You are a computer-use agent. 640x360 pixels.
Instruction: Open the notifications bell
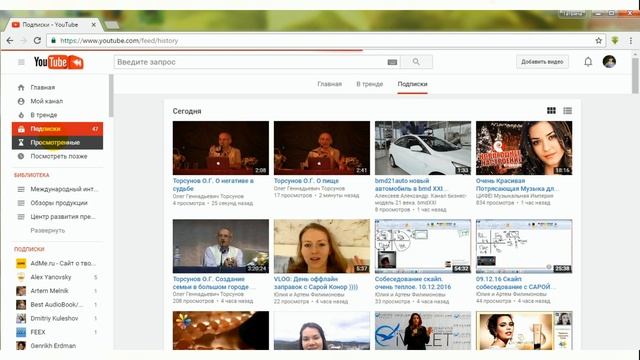(588, 62)
